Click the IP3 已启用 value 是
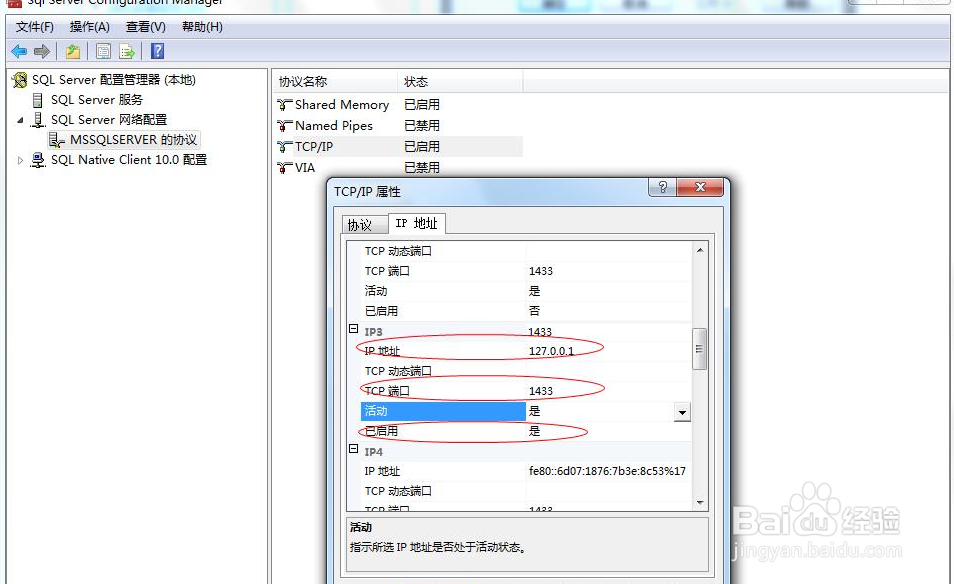Viewport: 954px width, 584px height. pos(535,431)
